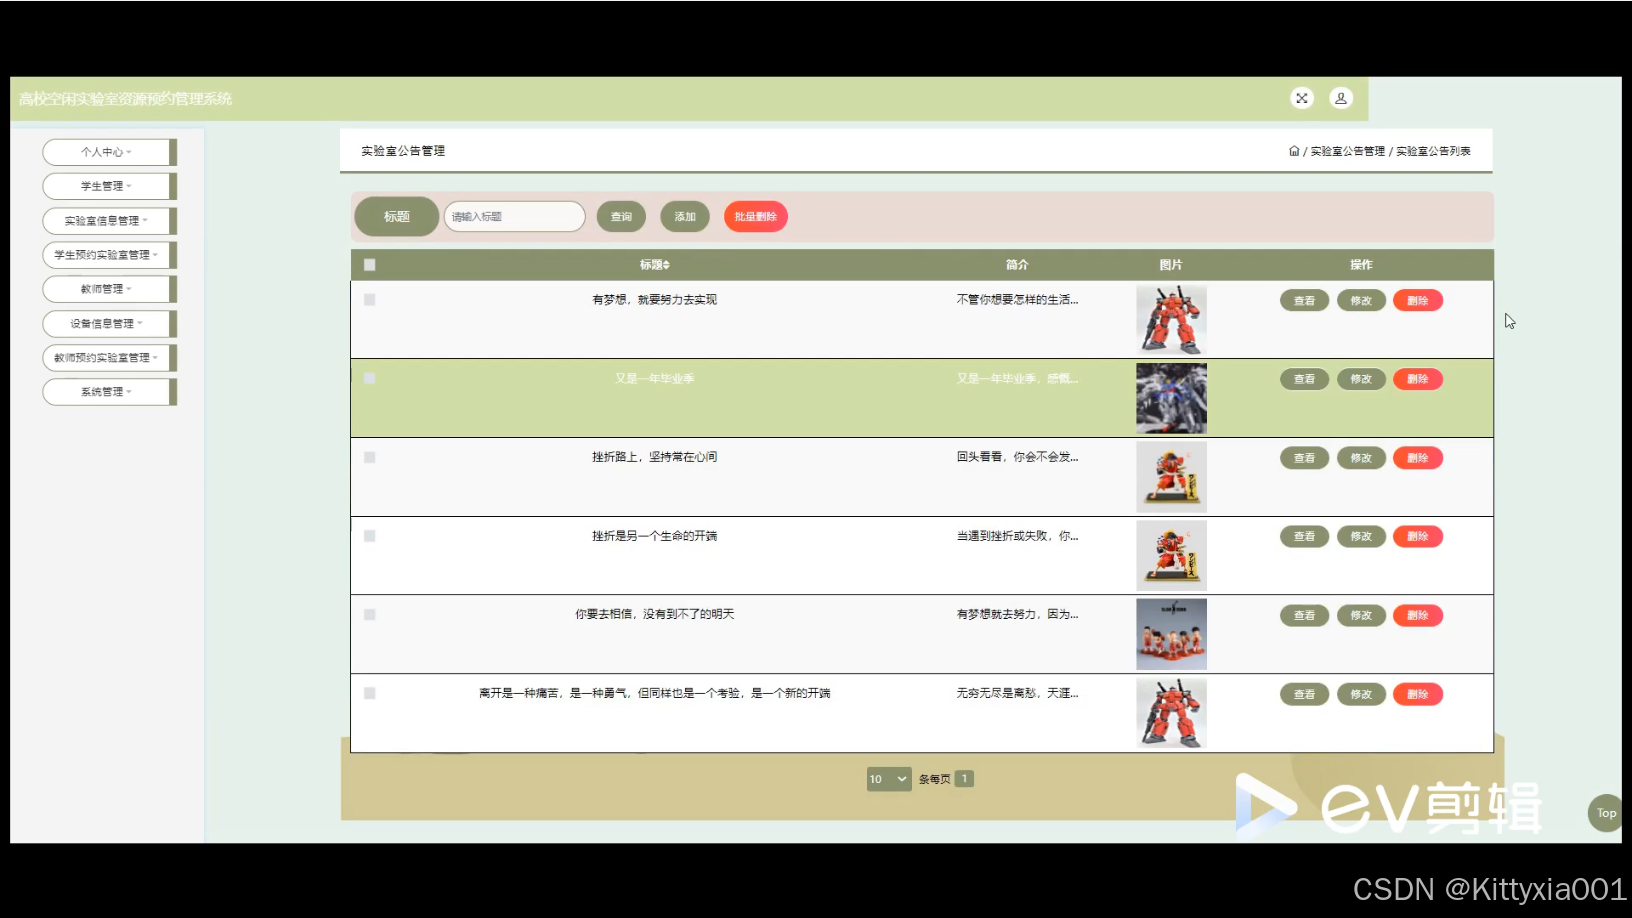
Task: Open image thumbnail for 又是一年毕业季 row
Action: [x=1171, y=398]
